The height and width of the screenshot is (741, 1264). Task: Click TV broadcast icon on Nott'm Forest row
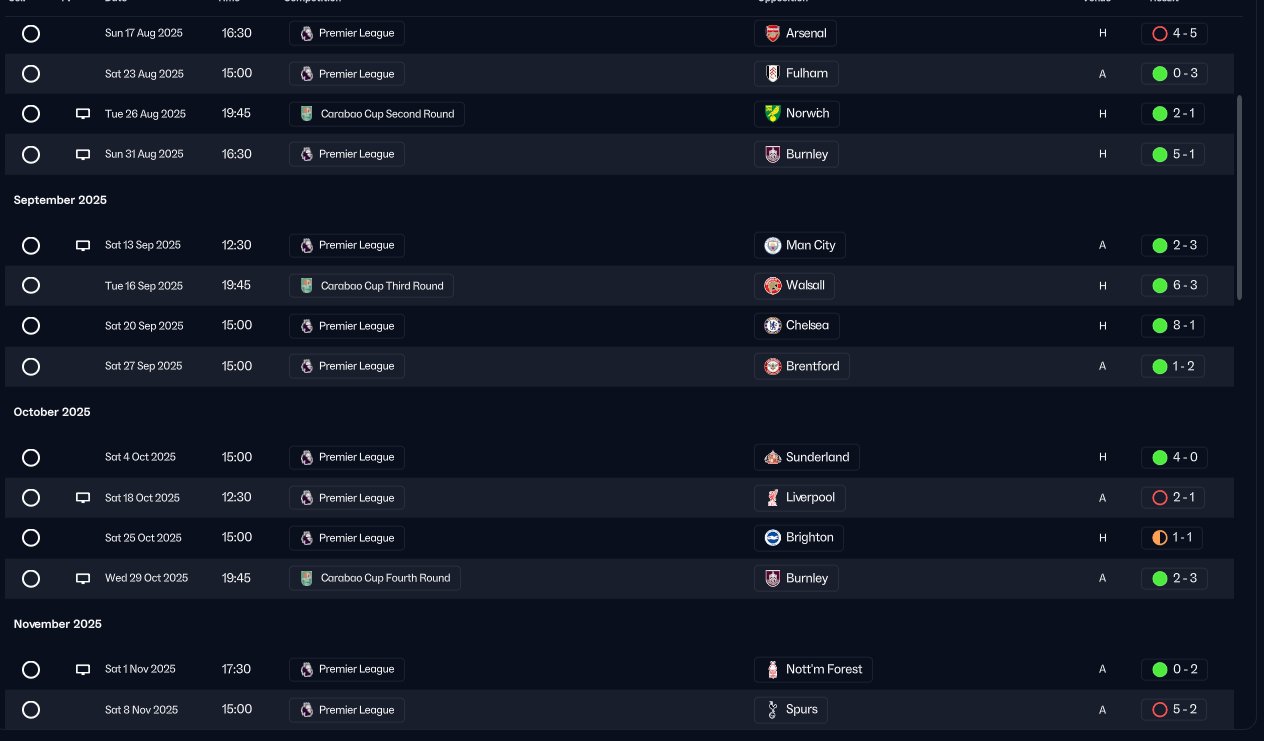83,669
